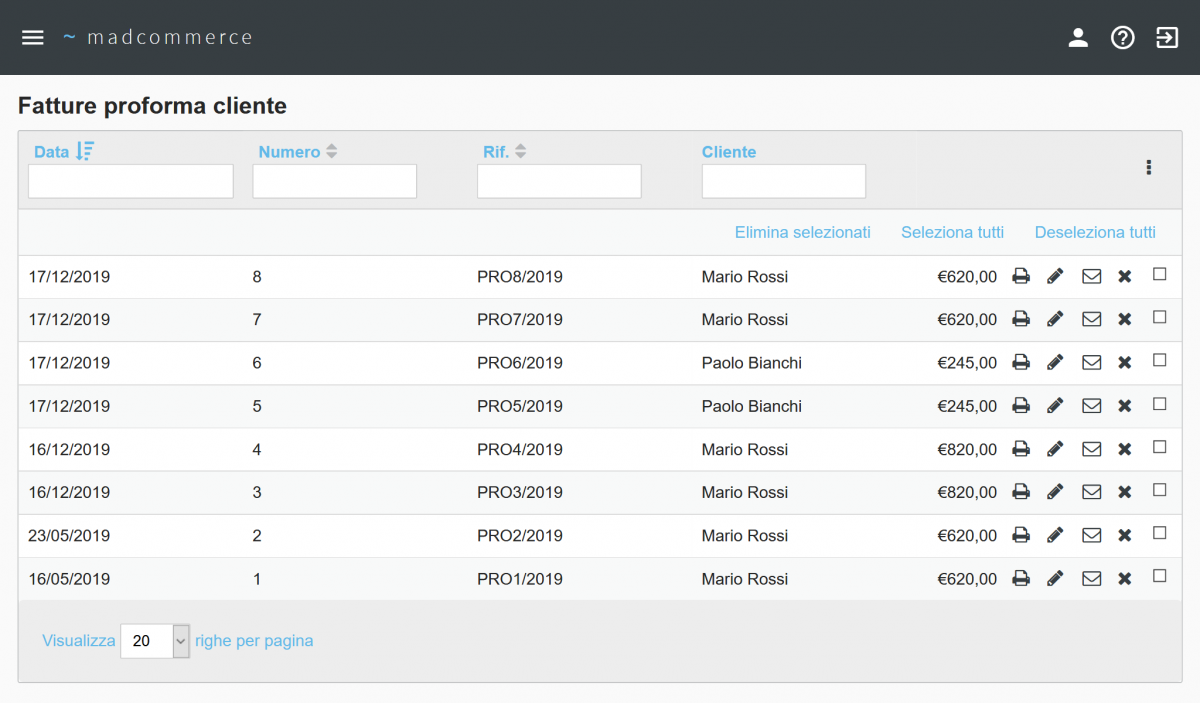The width and height of the screenshot is (1200, 703).
Task: Sort by the Data column header
Action: pyautogui.click(x=64, y=151)
